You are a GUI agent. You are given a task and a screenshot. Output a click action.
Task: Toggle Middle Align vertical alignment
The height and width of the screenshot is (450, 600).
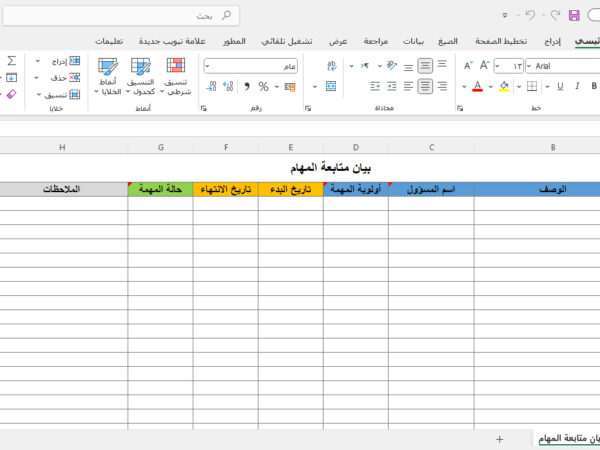[x=425, y=66]
